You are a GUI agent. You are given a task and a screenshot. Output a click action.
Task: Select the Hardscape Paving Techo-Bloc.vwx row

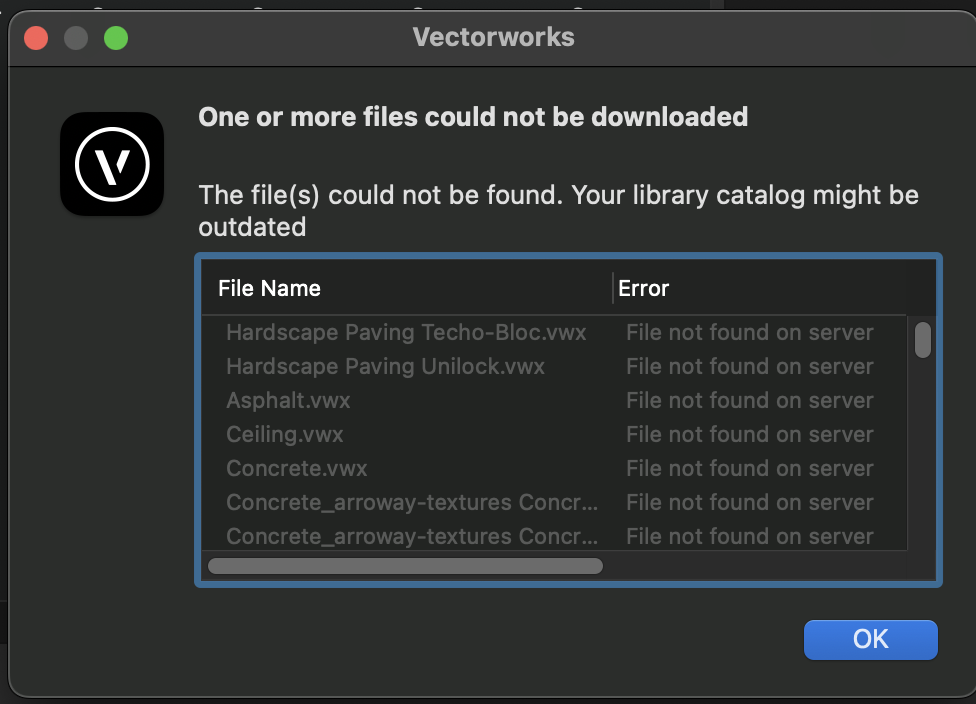pos(406,332)
